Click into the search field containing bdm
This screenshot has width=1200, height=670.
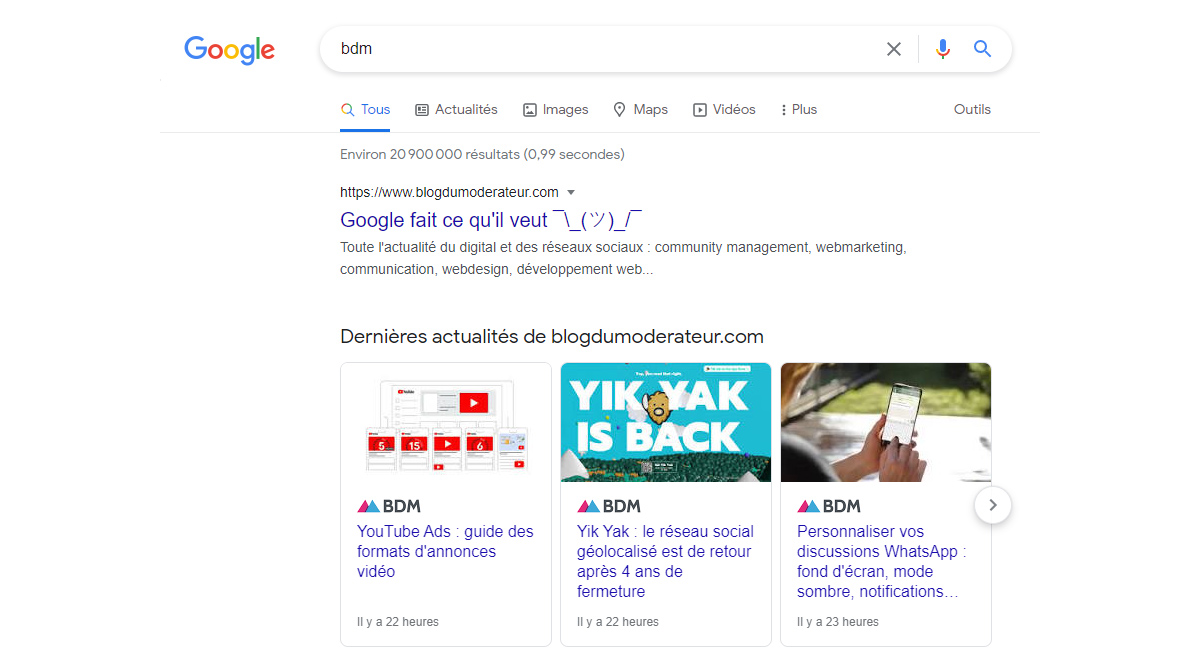coord(600,49)
